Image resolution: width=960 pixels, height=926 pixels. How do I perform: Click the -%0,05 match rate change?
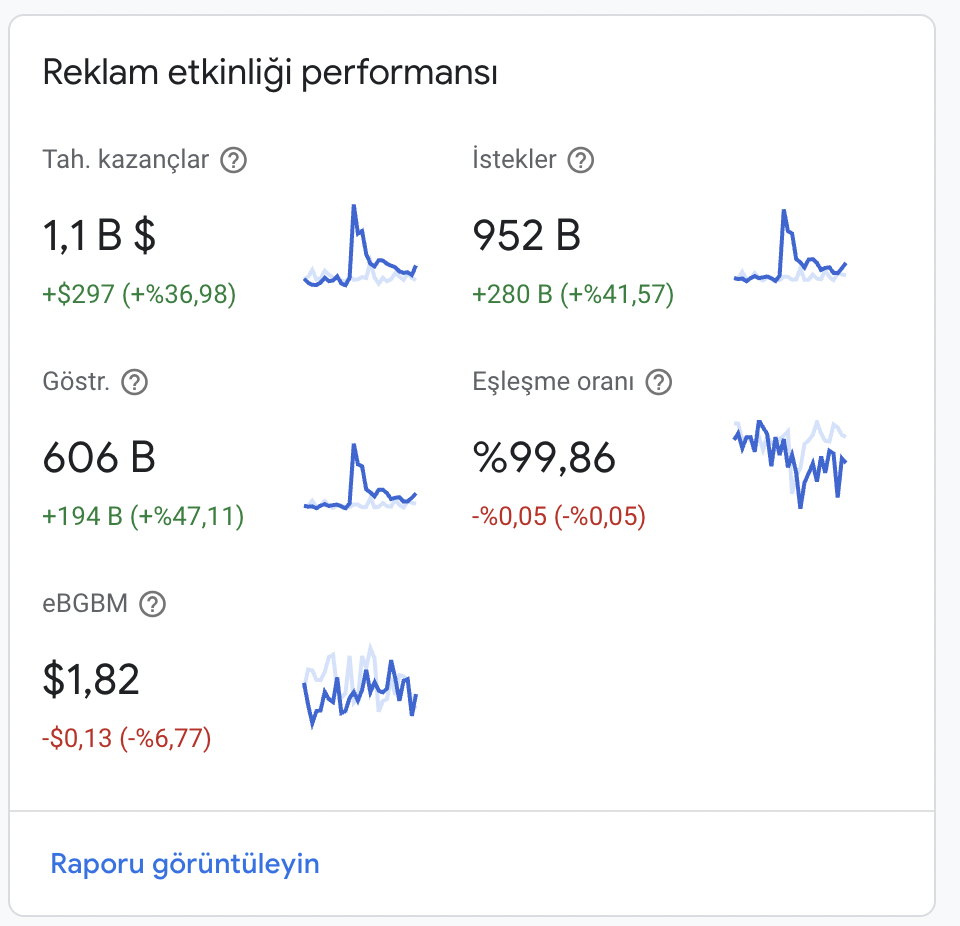coord(559,516)
